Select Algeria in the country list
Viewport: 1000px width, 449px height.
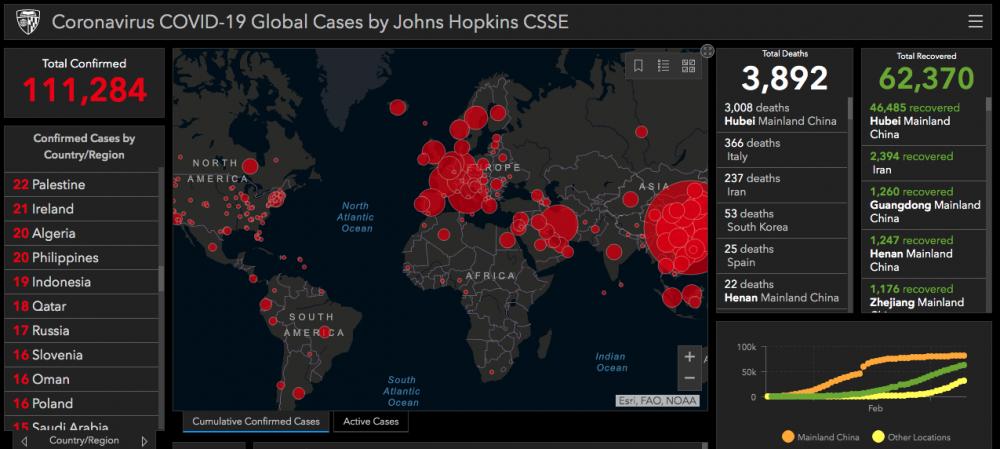(x=82, y=233)
